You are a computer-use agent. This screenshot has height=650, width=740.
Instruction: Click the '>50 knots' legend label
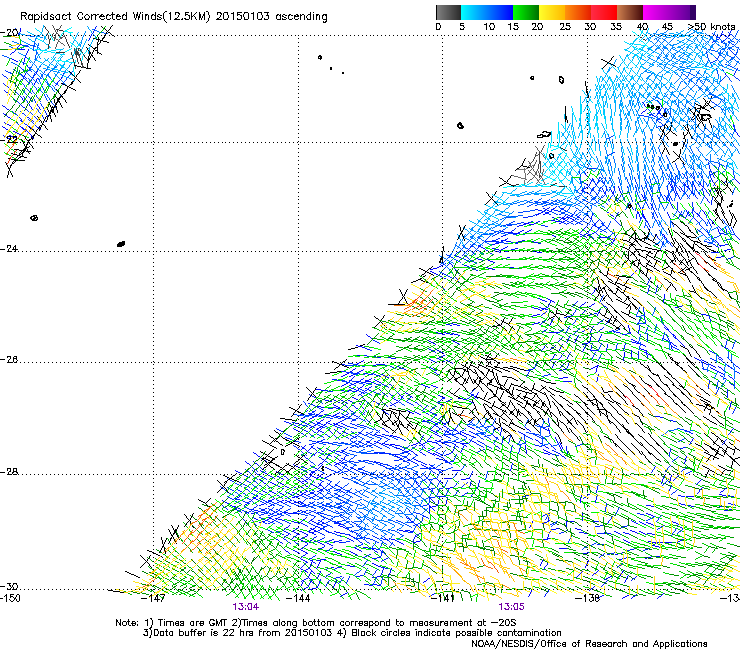coord(711,27)
